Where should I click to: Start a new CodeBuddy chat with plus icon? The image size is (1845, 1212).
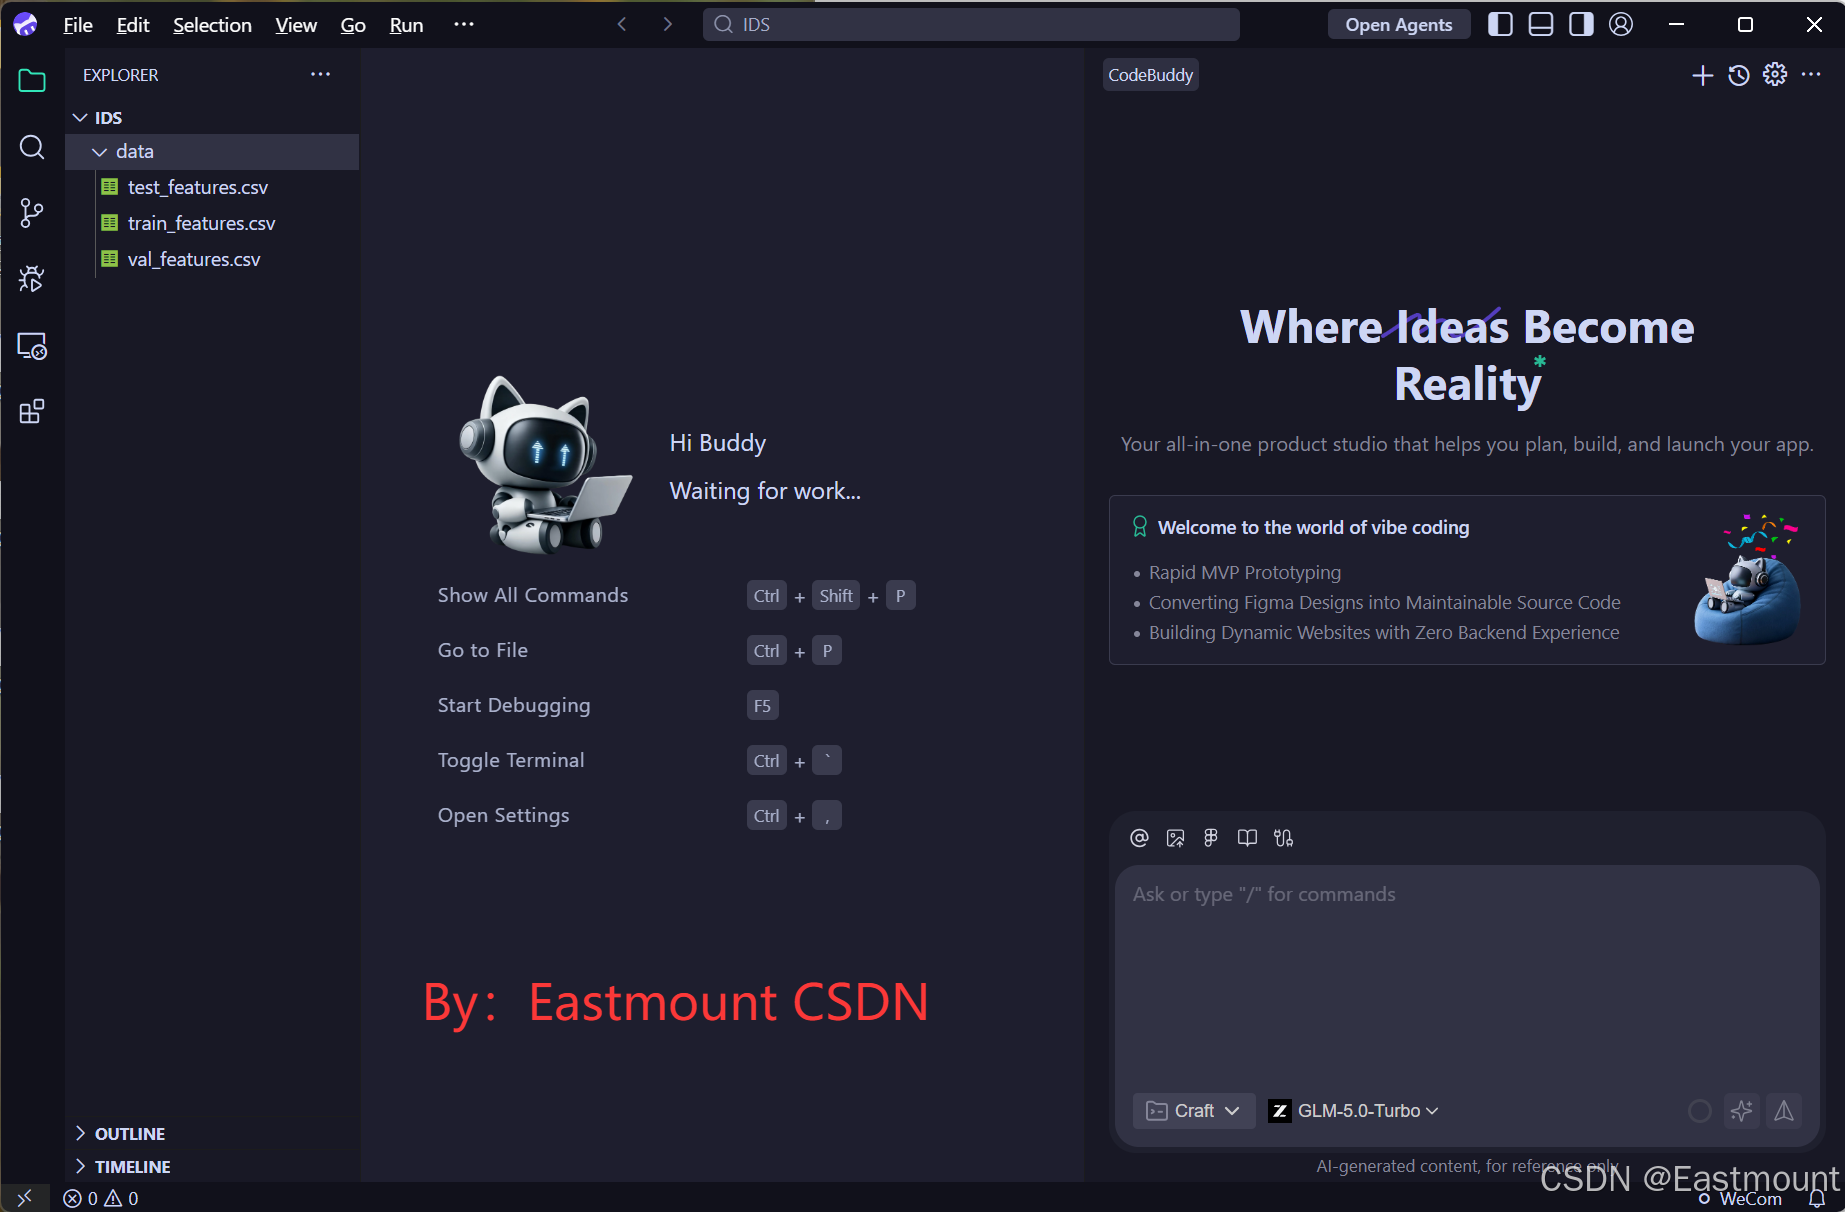coord(1702,75)
